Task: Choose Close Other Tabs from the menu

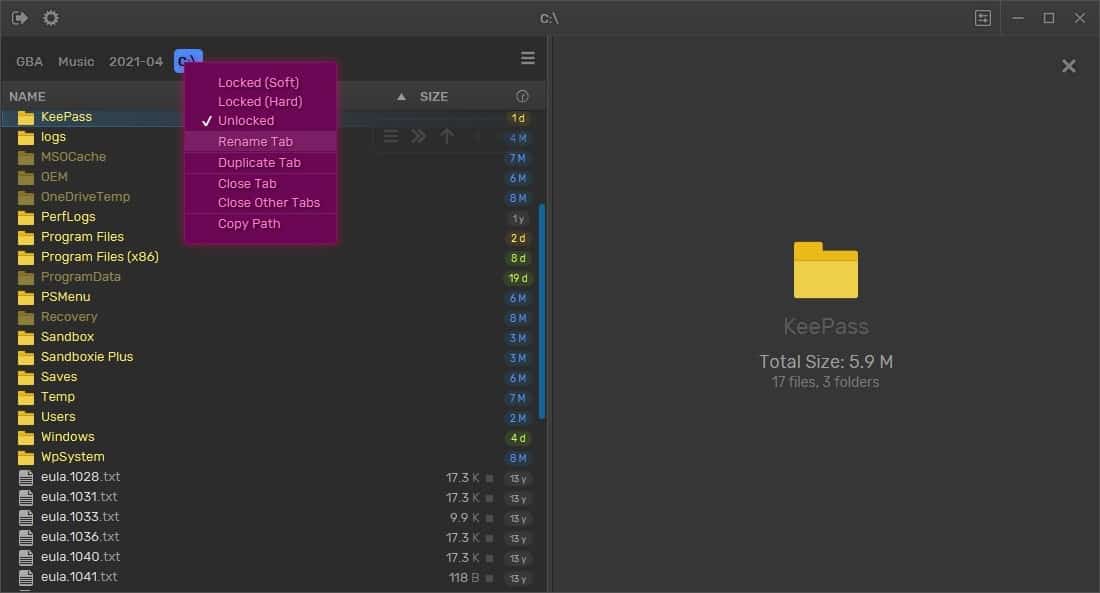Action: (270, 202)
